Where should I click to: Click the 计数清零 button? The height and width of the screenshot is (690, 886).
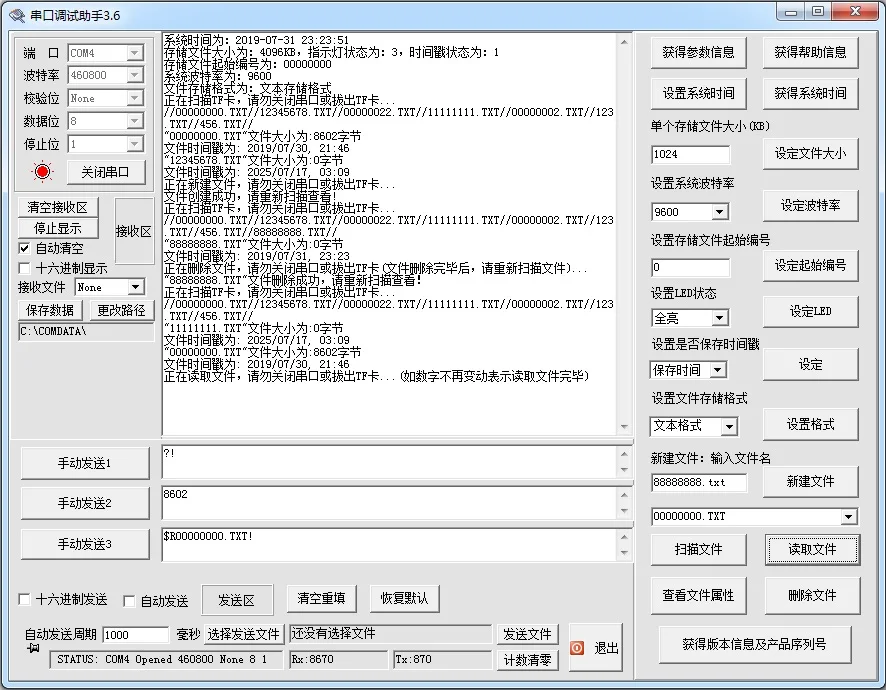click(527, 660)
